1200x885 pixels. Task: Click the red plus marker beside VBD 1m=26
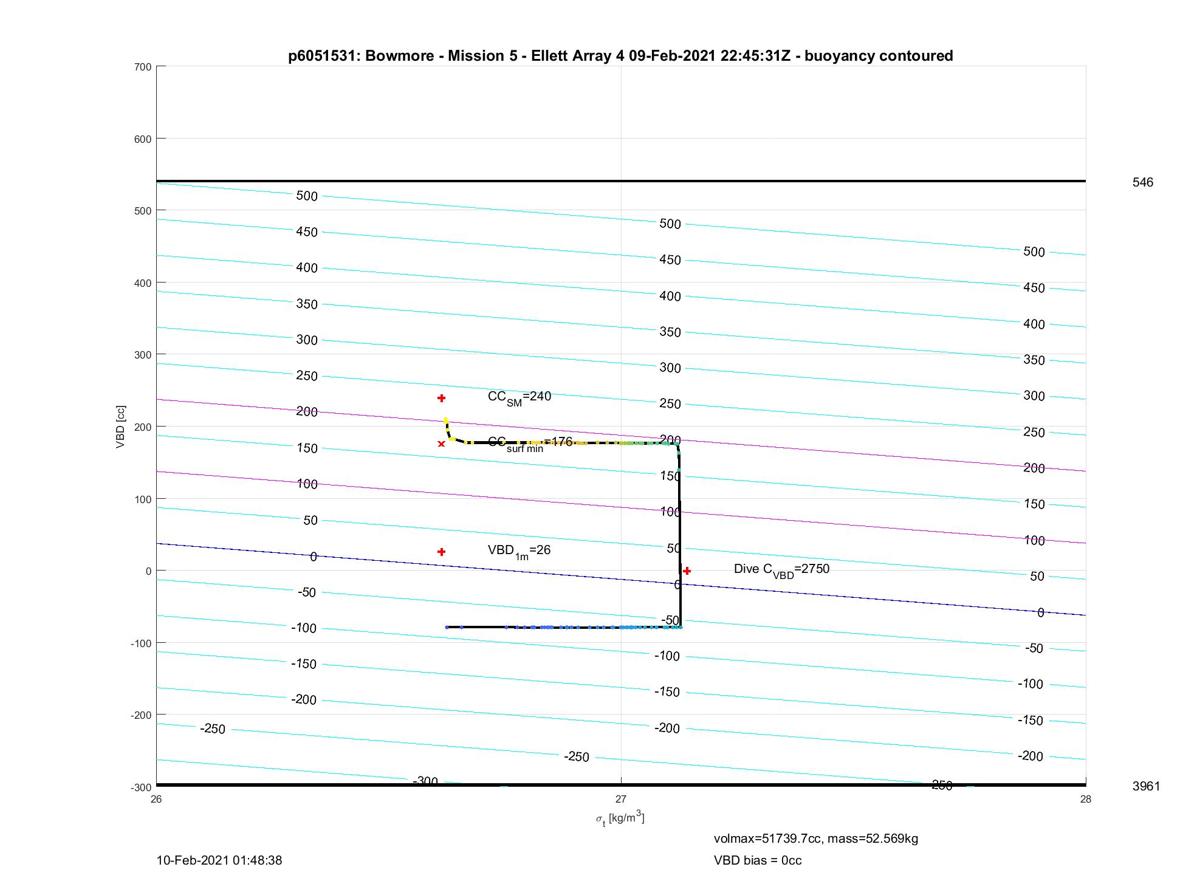point(441,552)
